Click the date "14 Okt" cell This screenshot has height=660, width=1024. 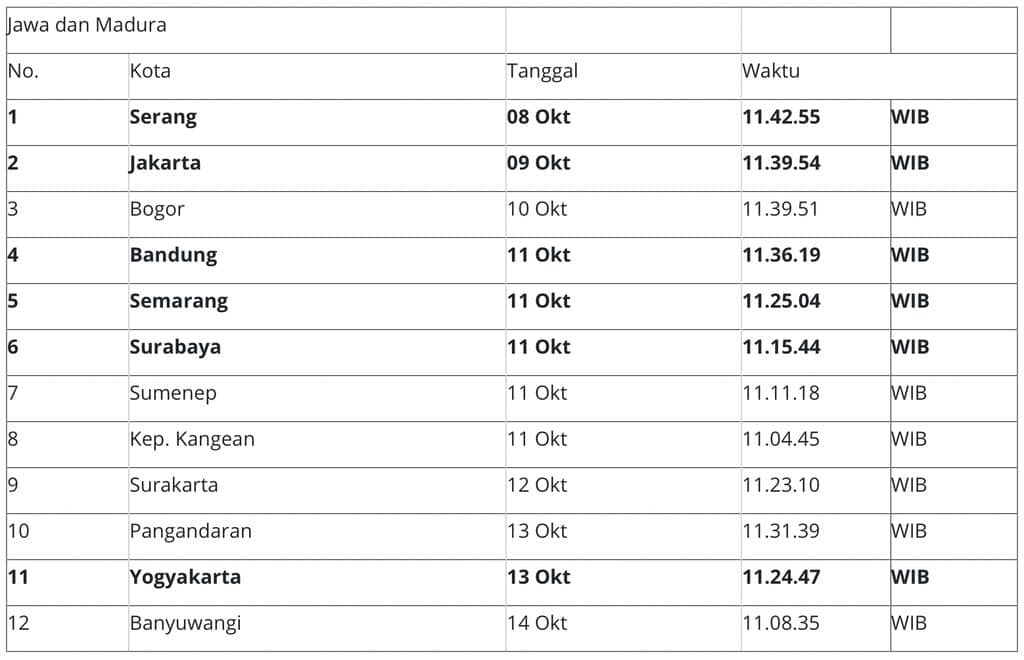[537, 623]
